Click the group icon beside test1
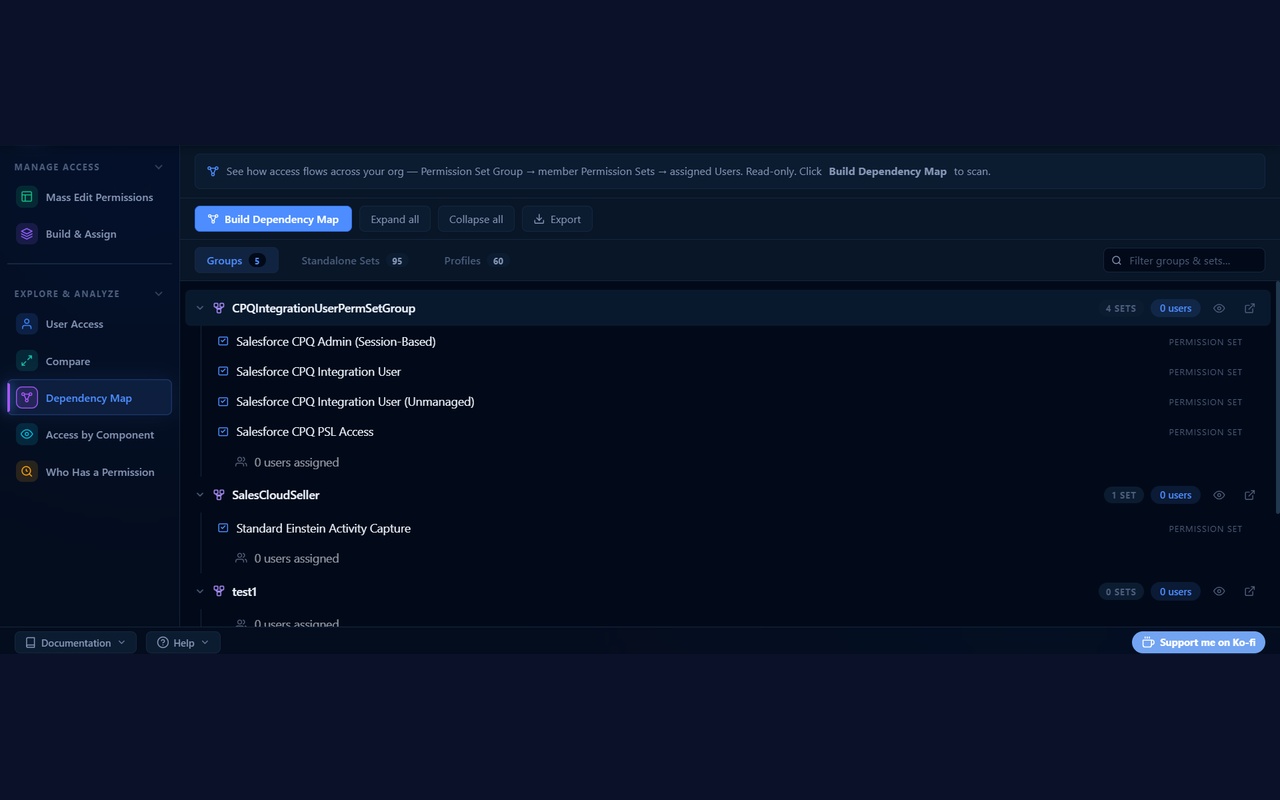This screenshot has height=800, width=1280. pos(219,592)
